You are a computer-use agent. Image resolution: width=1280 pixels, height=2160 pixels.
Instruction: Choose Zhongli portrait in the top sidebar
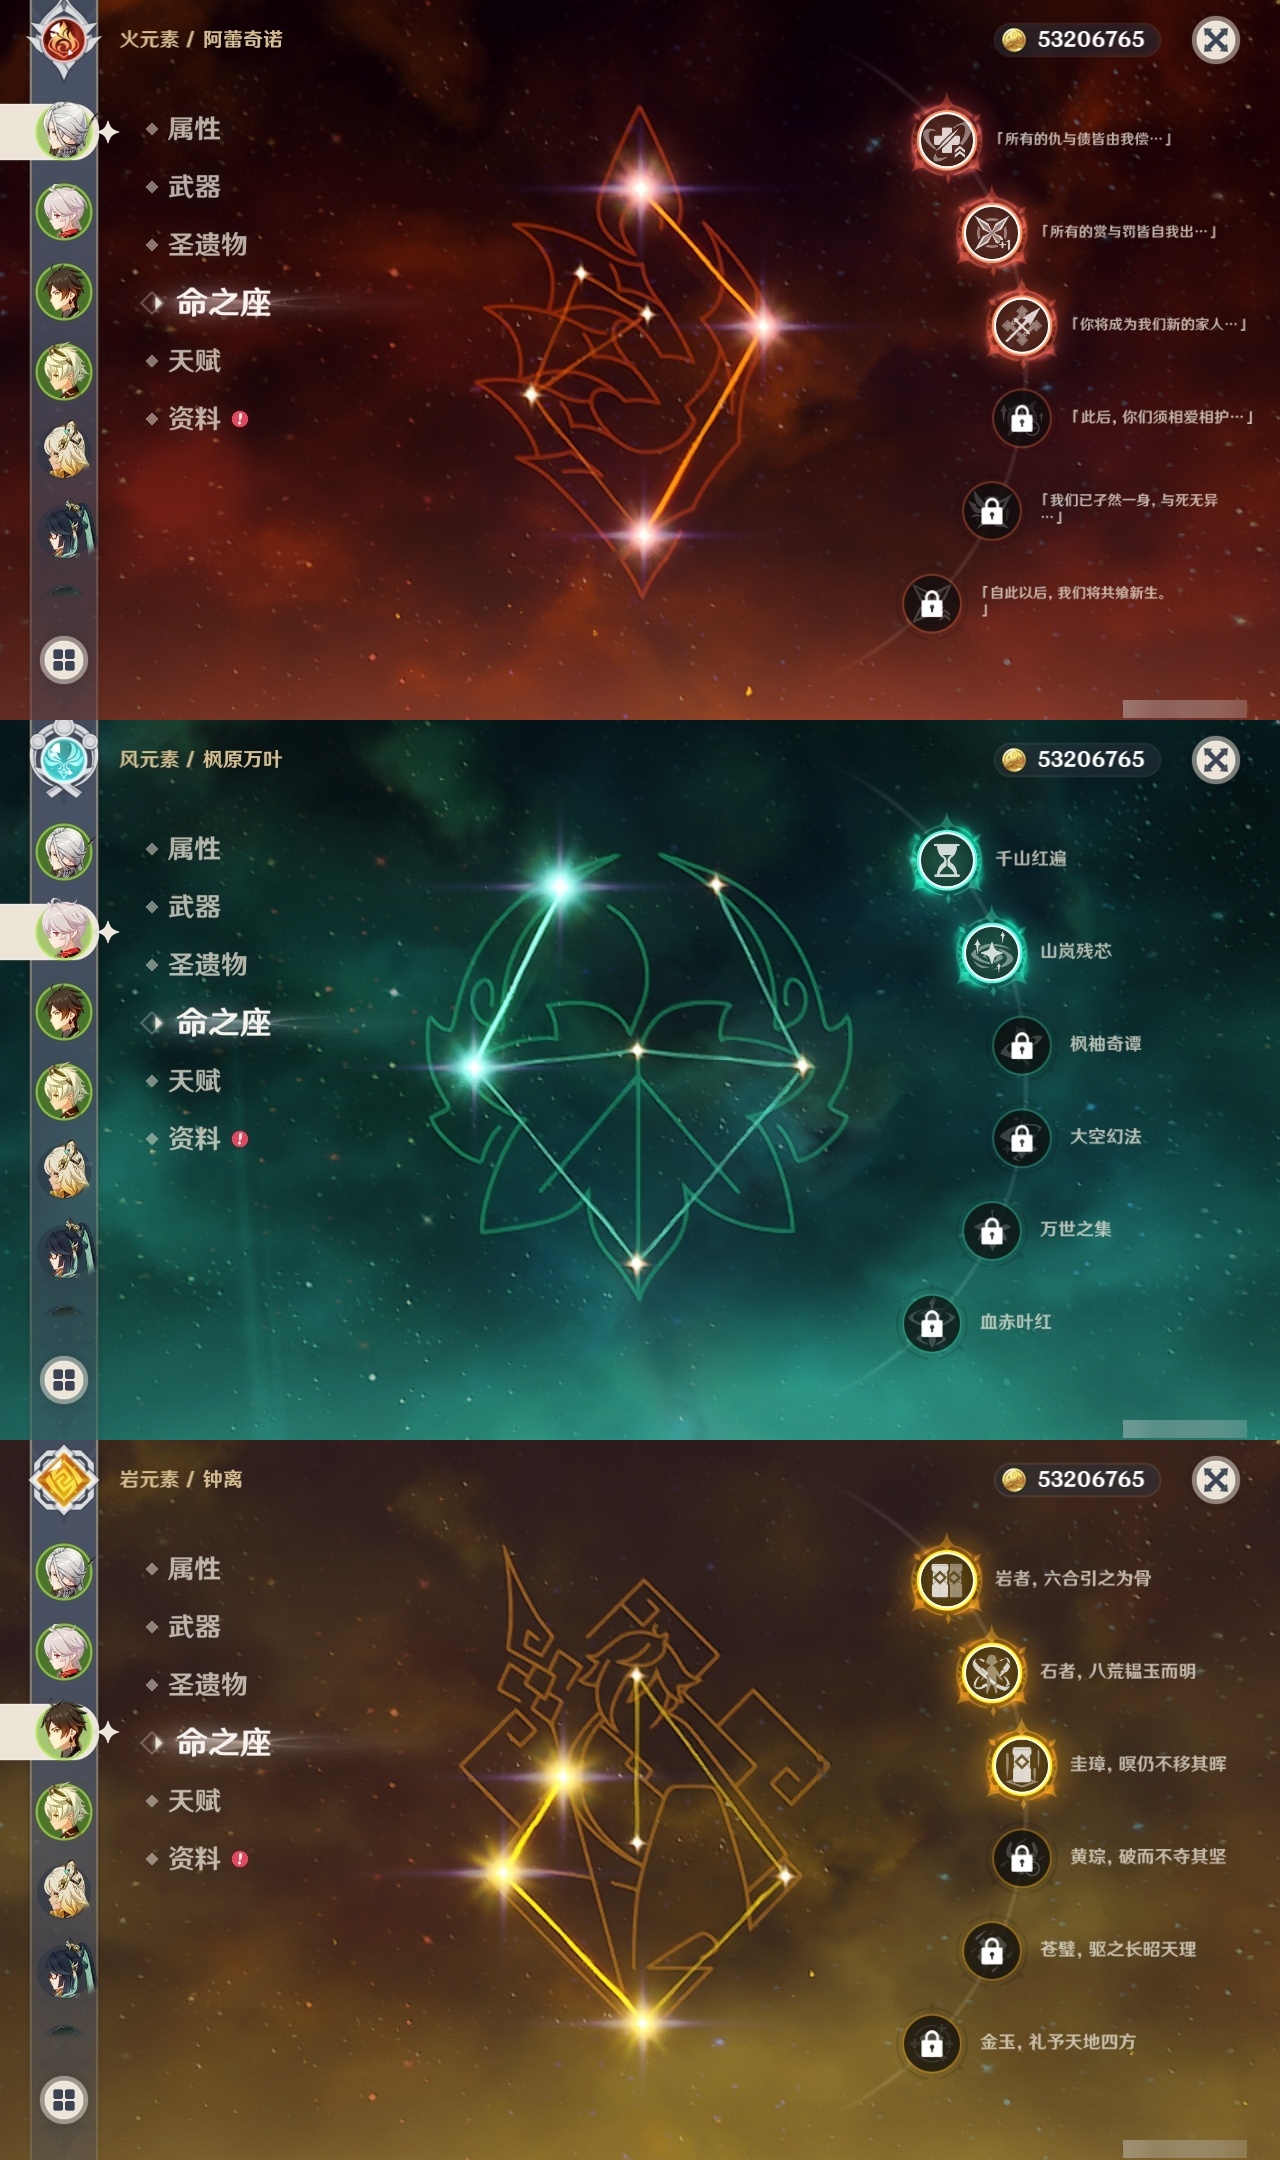coord(64,292)
